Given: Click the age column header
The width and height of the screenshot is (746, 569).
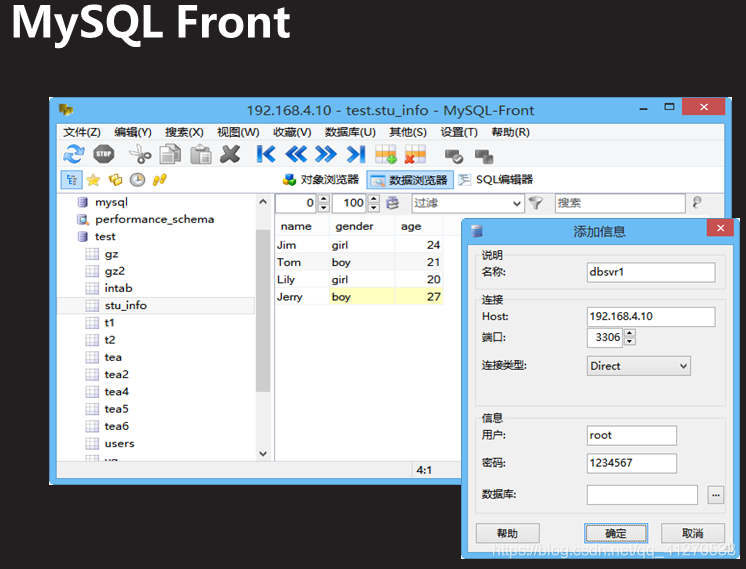Looking at the screenshot, I should [x=419, y=226].
